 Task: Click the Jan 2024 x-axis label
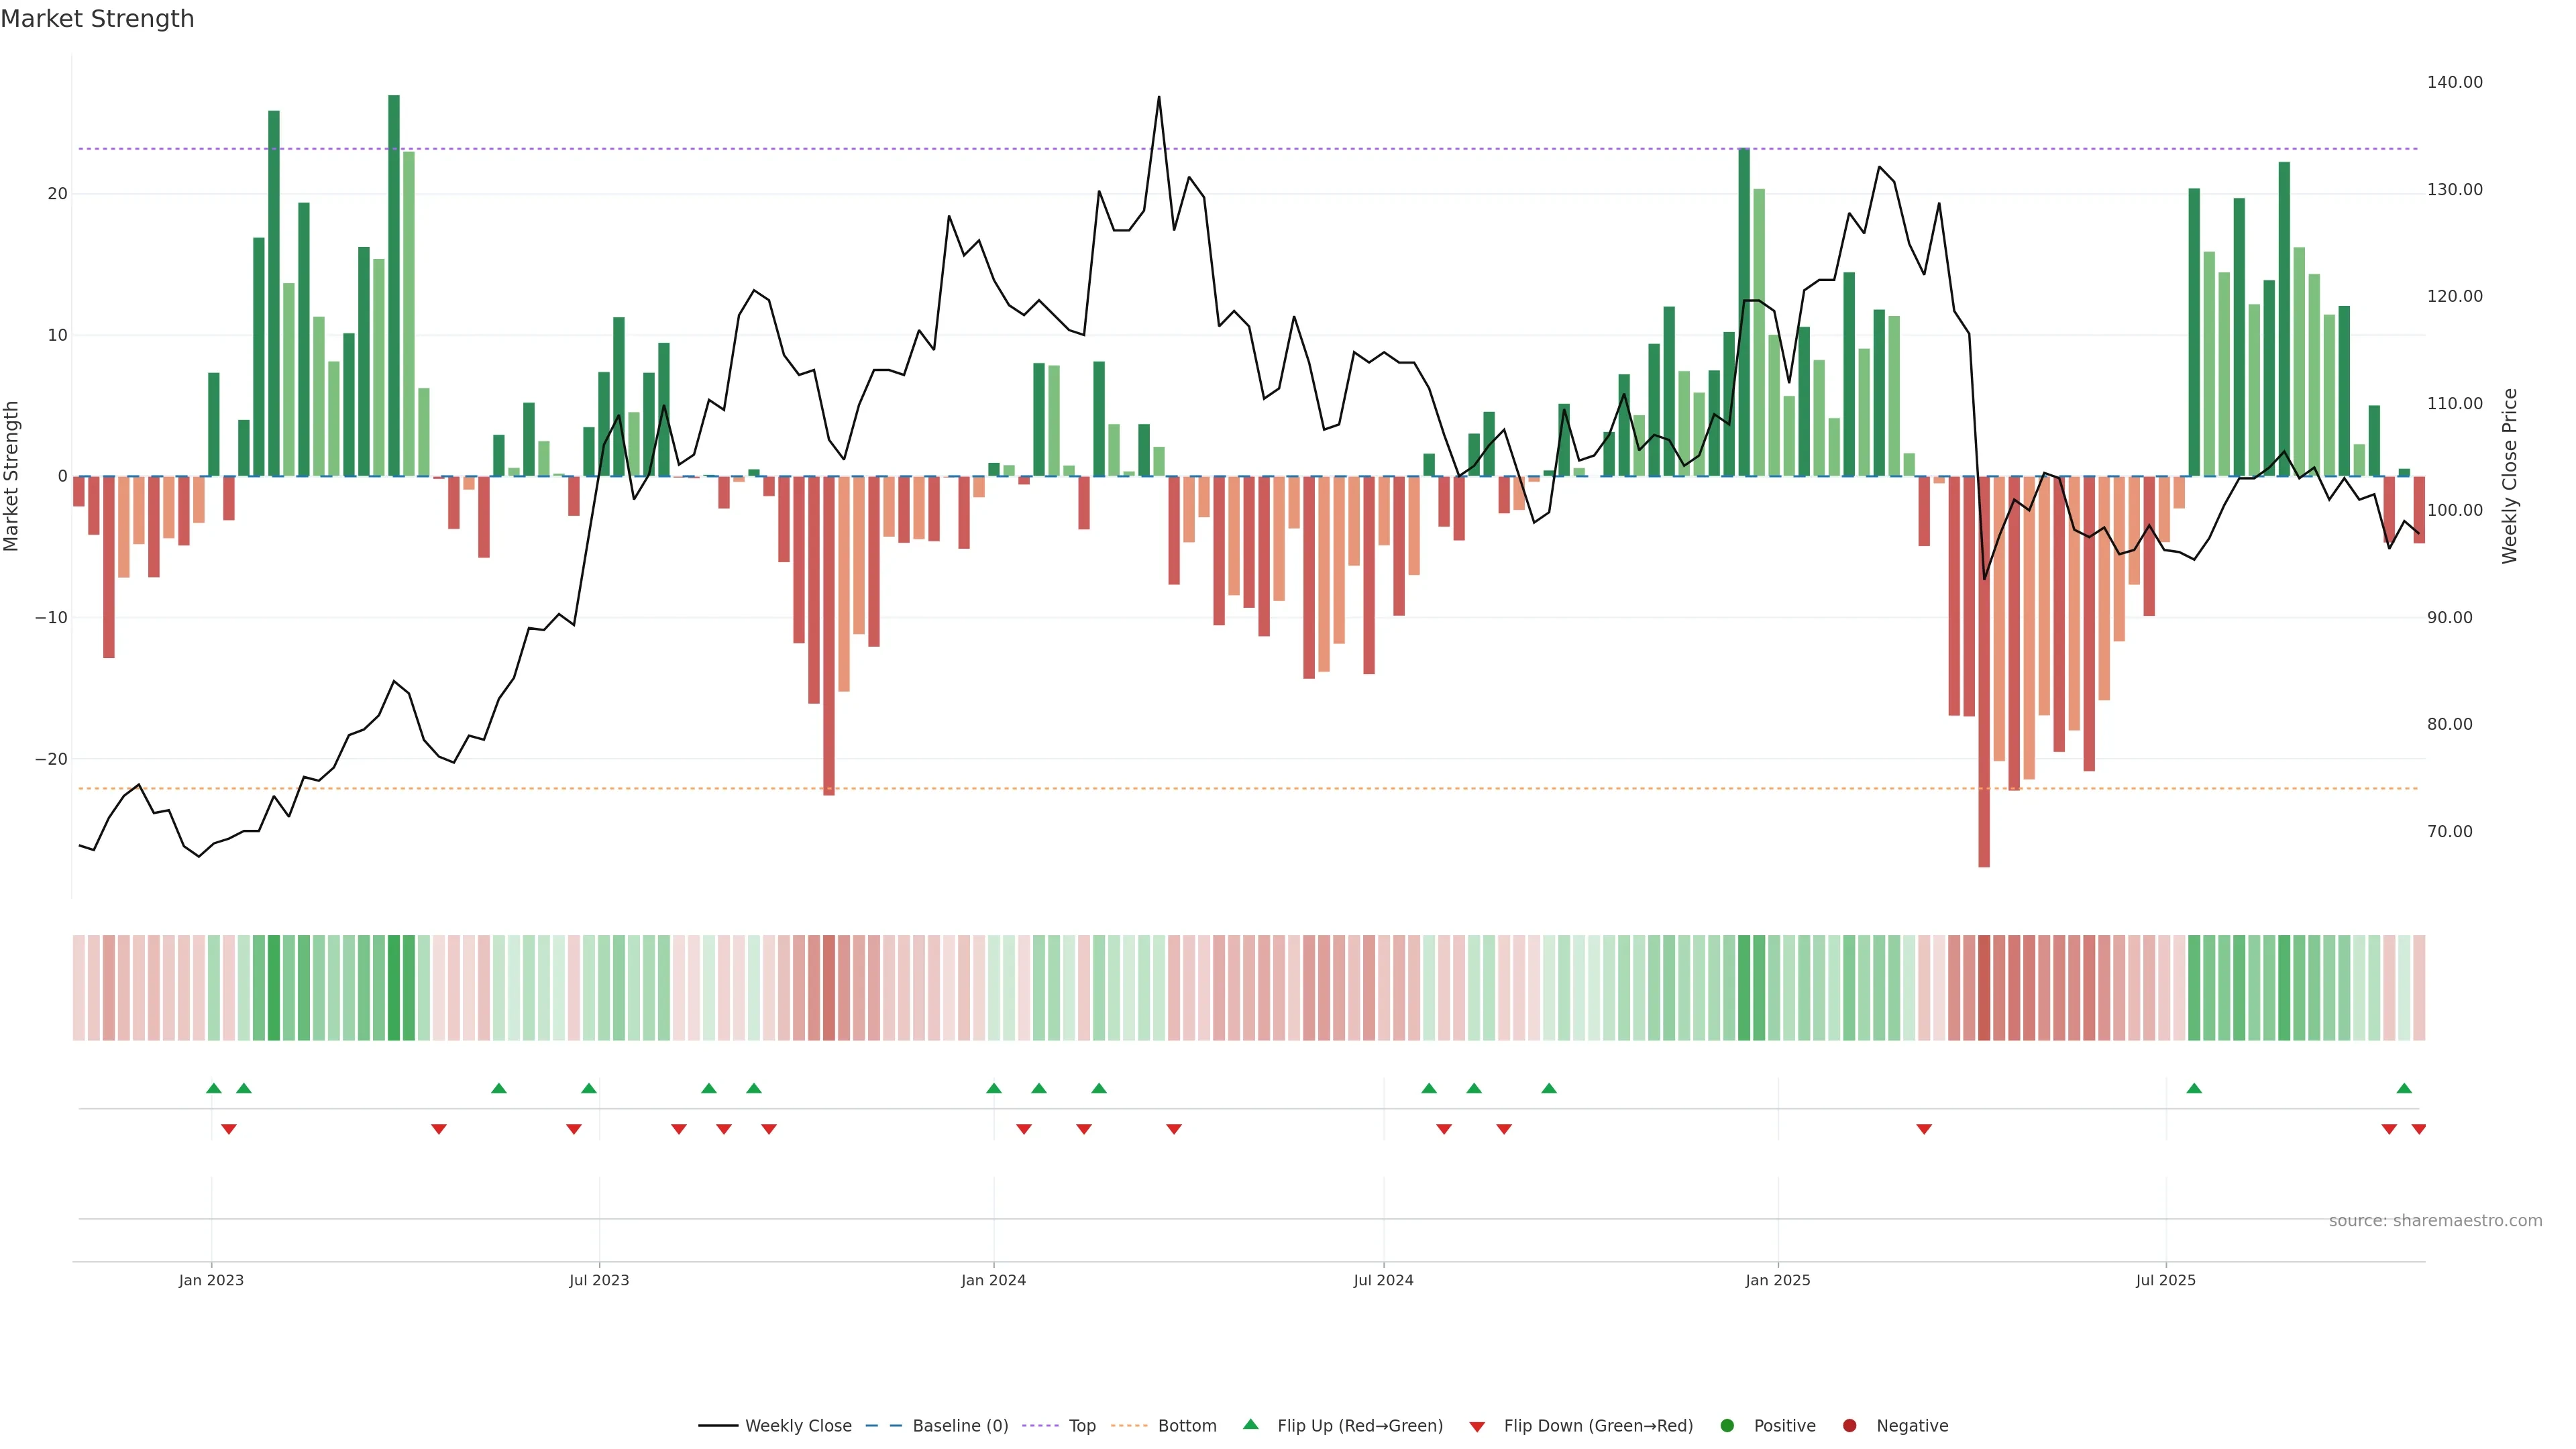pyautogui.click(x=993, y=1280)
